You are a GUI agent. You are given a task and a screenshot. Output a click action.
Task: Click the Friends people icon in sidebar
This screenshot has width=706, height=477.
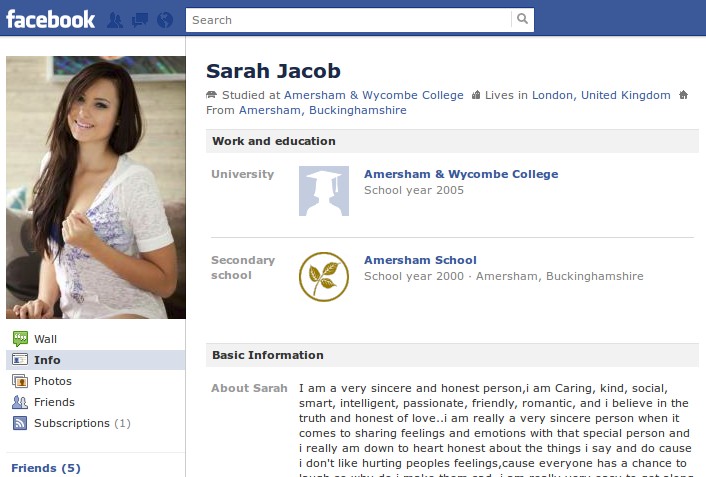click(20, 402)
